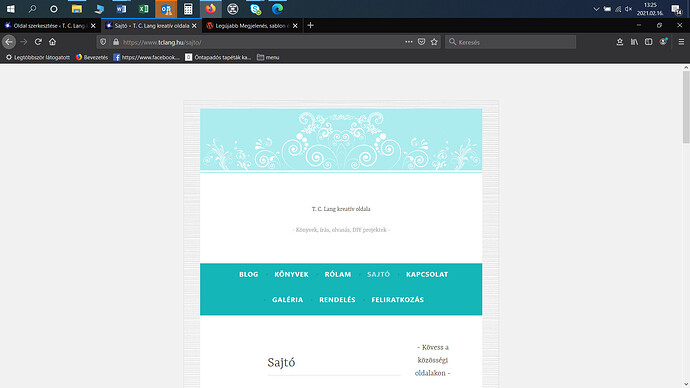
Task: Close the 'Sajtó' browser tab
Action: coord(194,26)
